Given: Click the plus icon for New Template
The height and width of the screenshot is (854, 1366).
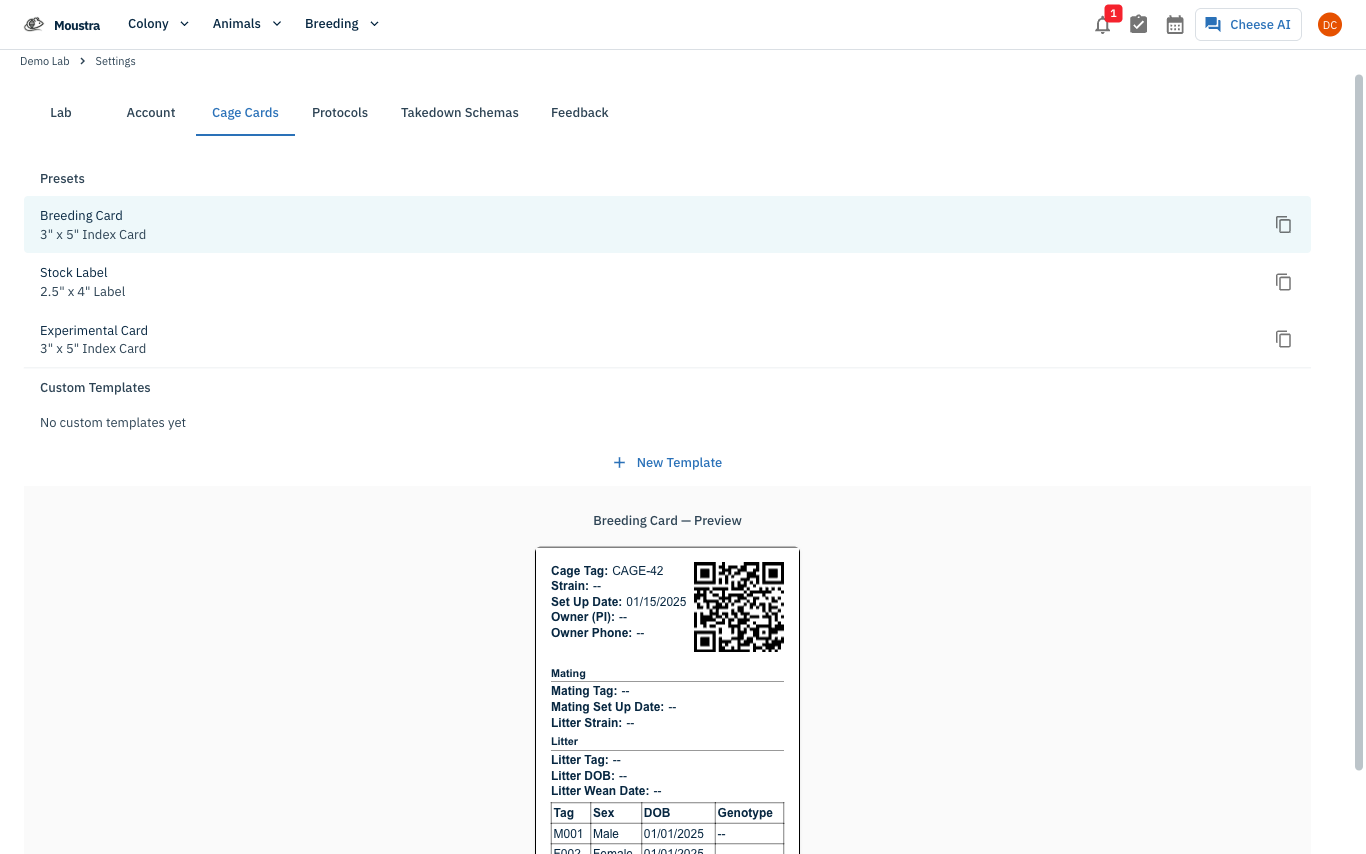Looking at the screenshot, I should [x=619, y=463].
